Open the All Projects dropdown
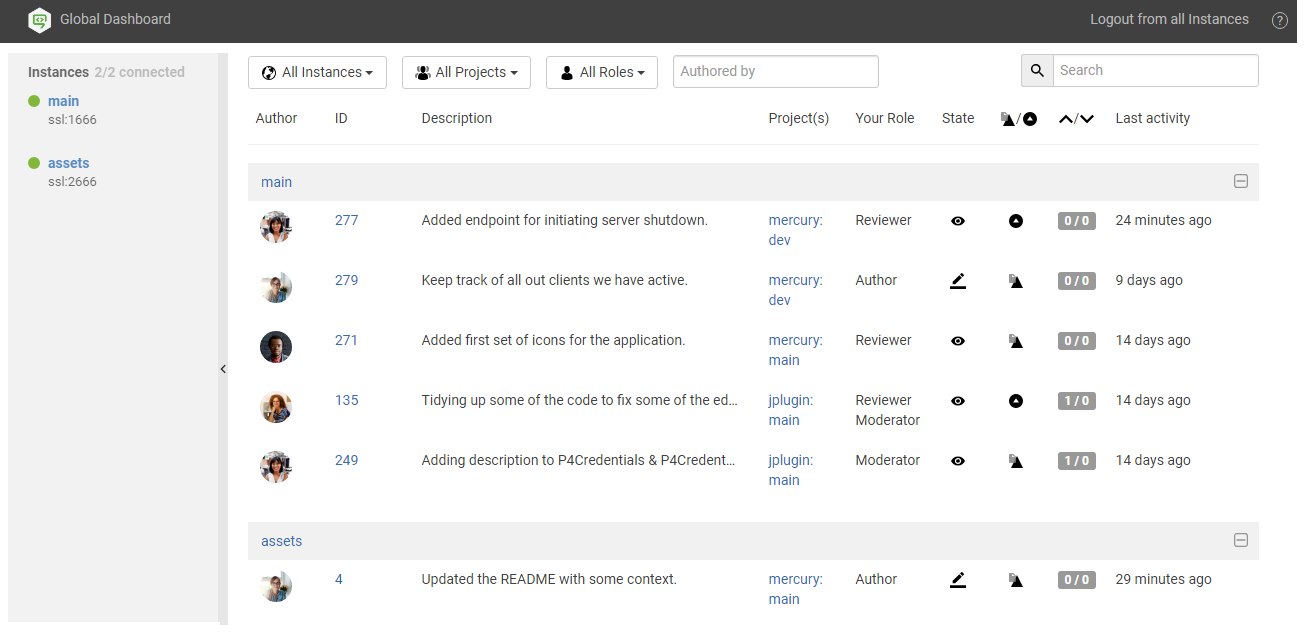Screen dimensions: 1309x635 click(466, 72)
